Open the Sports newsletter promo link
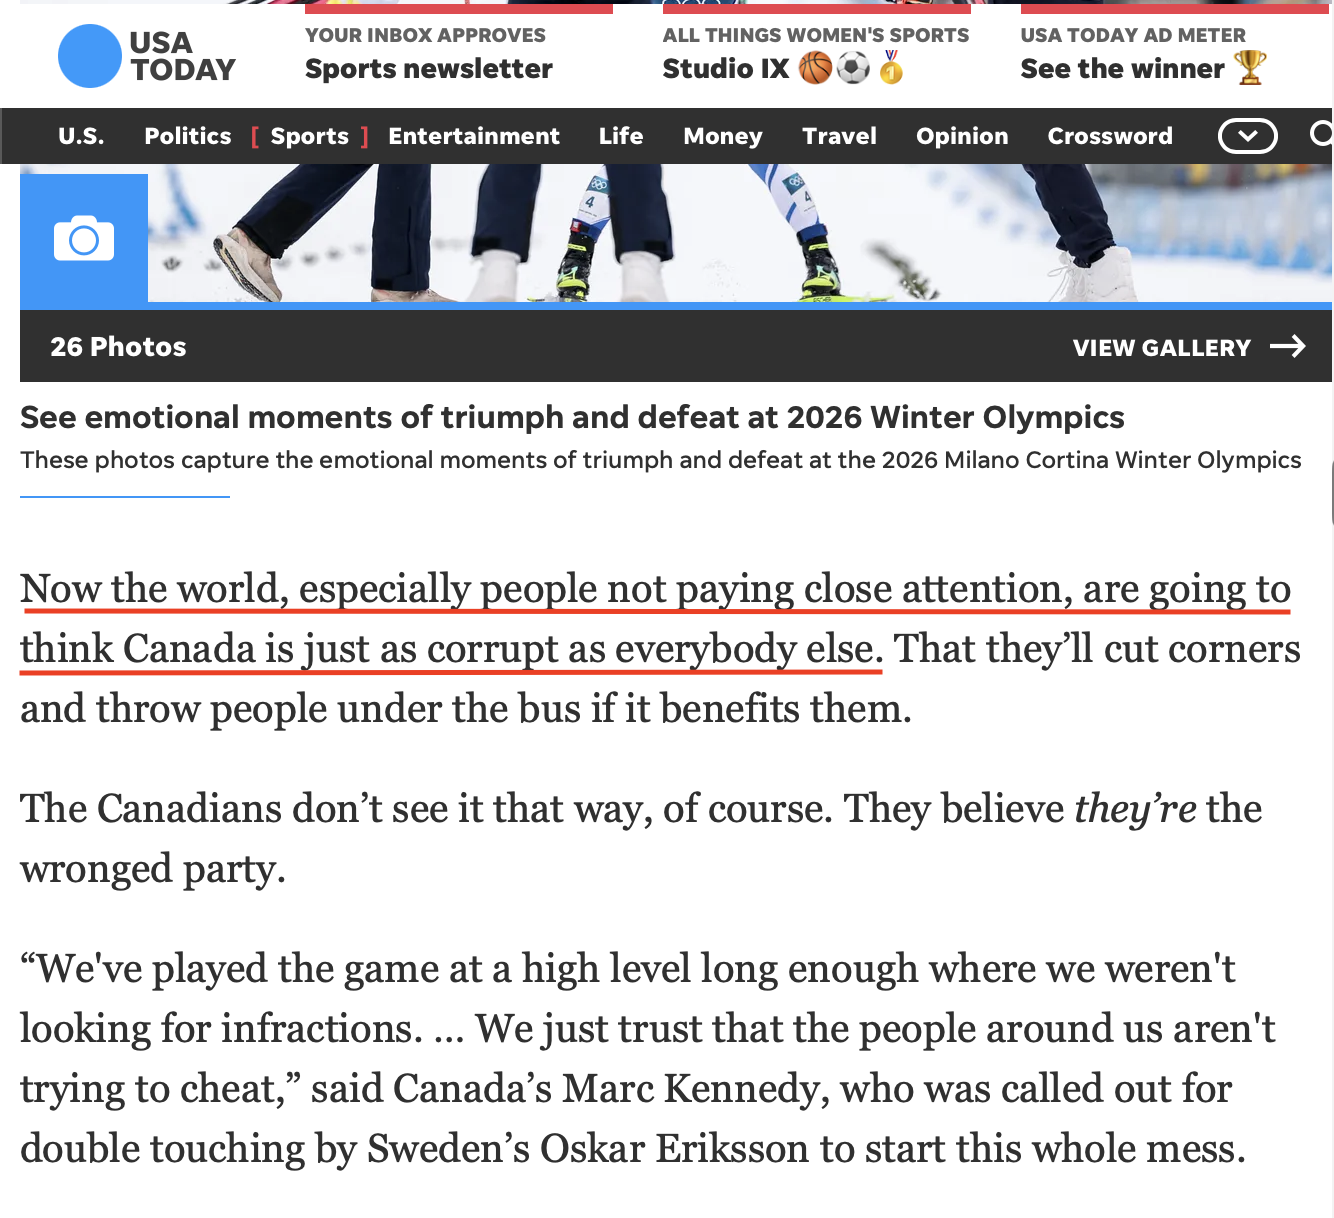The image size is (1334, 1218). click(429, 68)
